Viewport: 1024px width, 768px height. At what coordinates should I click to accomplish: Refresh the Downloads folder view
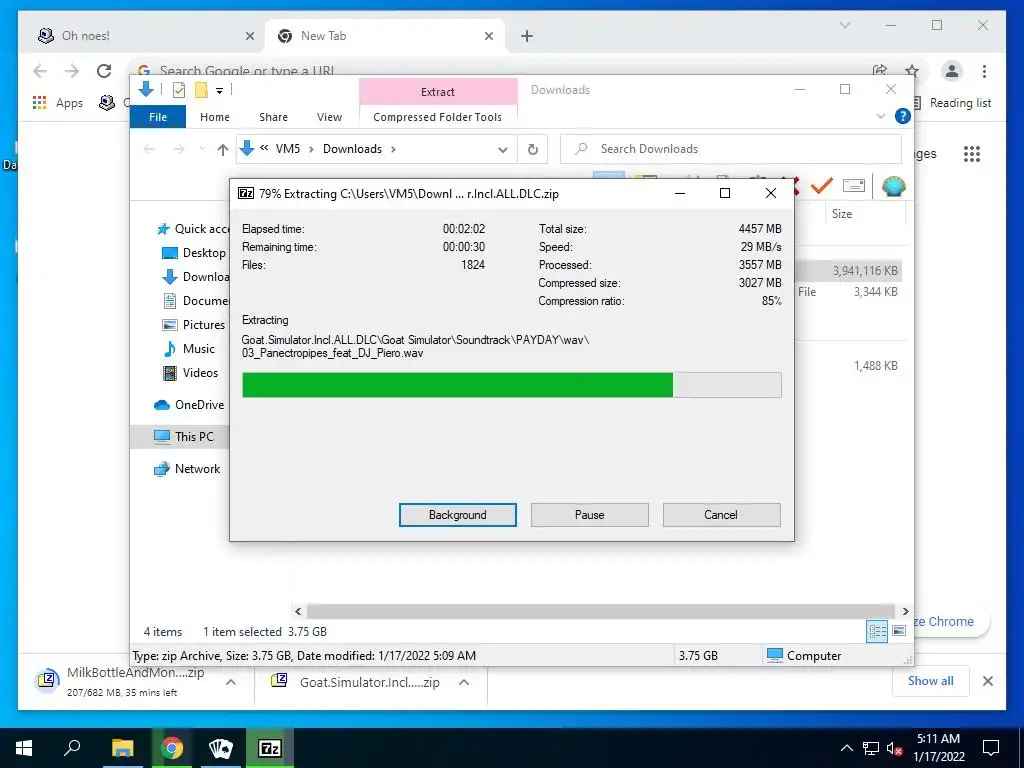click(533, 150)
